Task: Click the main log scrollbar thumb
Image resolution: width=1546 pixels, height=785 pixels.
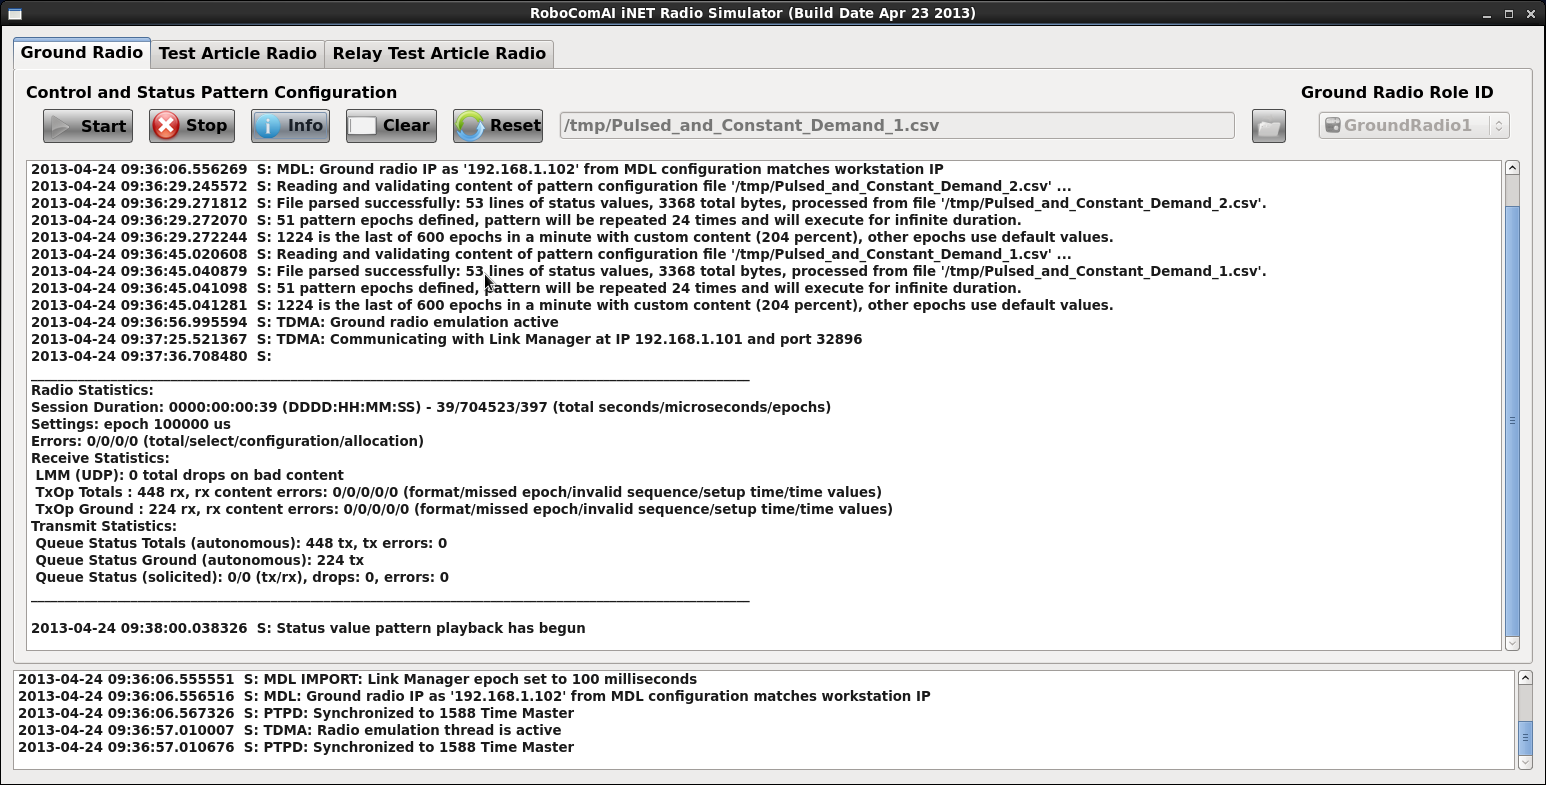Action: tap(1512, 420)
